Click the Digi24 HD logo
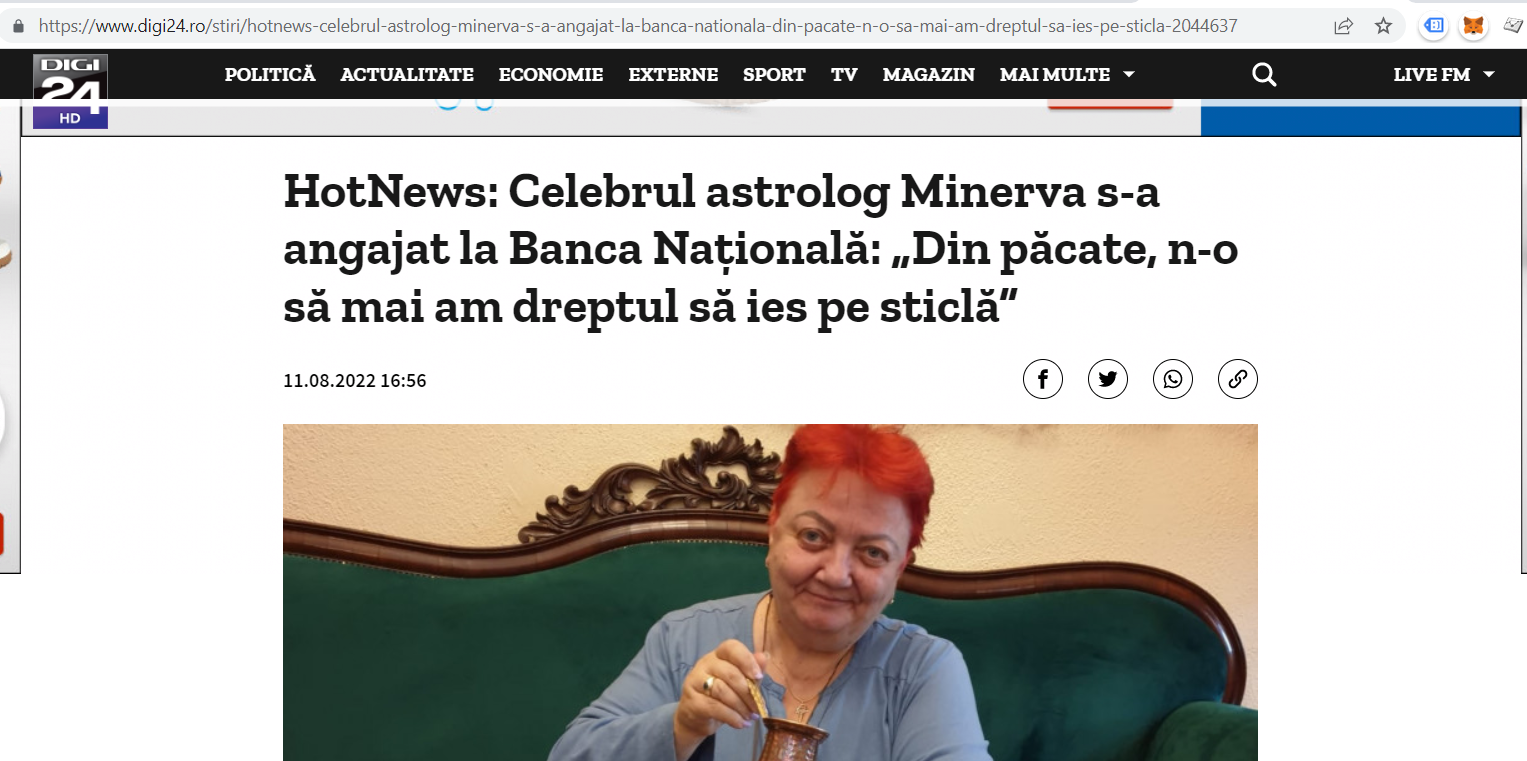 coord(70,91)
